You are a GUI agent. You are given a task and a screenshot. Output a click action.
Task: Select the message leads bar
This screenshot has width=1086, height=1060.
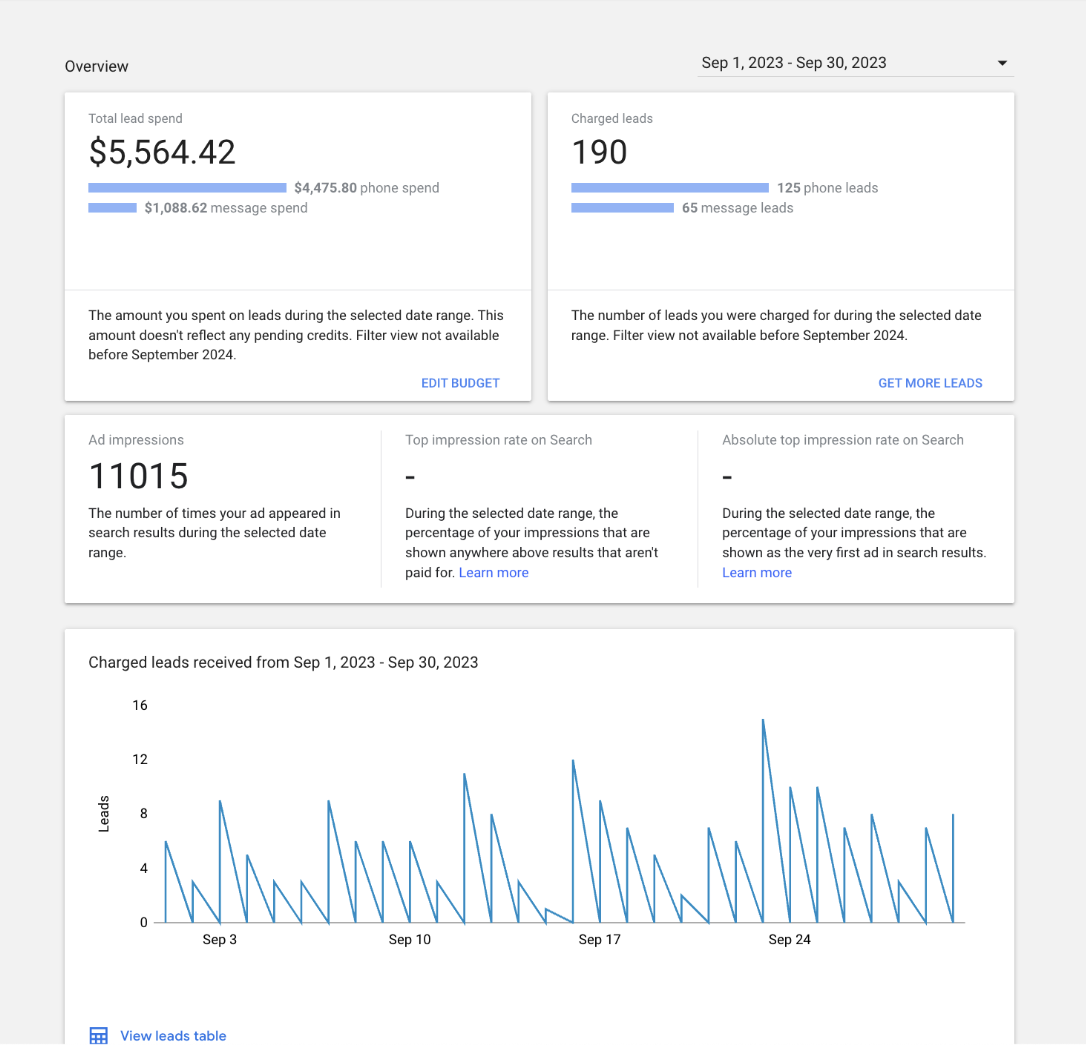622,208
